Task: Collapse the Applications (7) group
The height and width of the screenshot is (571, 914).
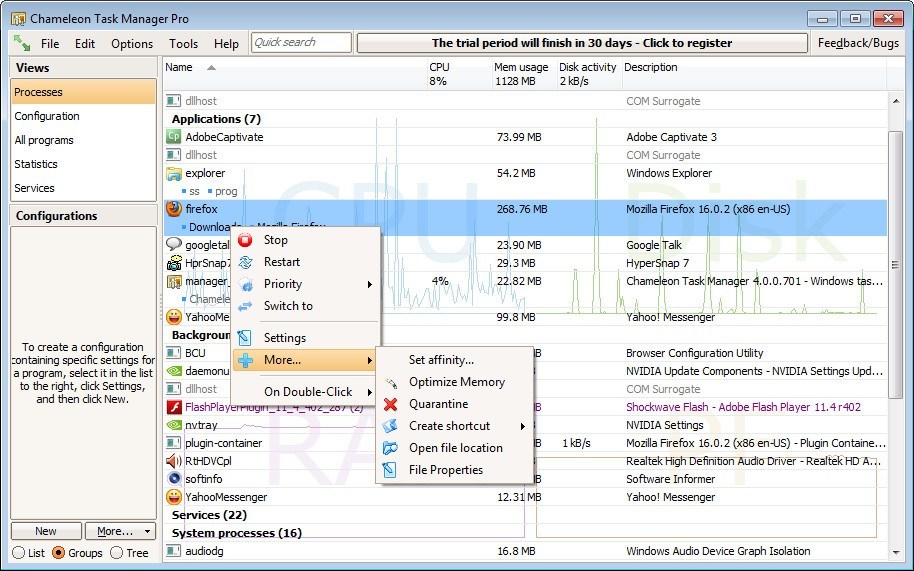Action: (x=216, y=119)
